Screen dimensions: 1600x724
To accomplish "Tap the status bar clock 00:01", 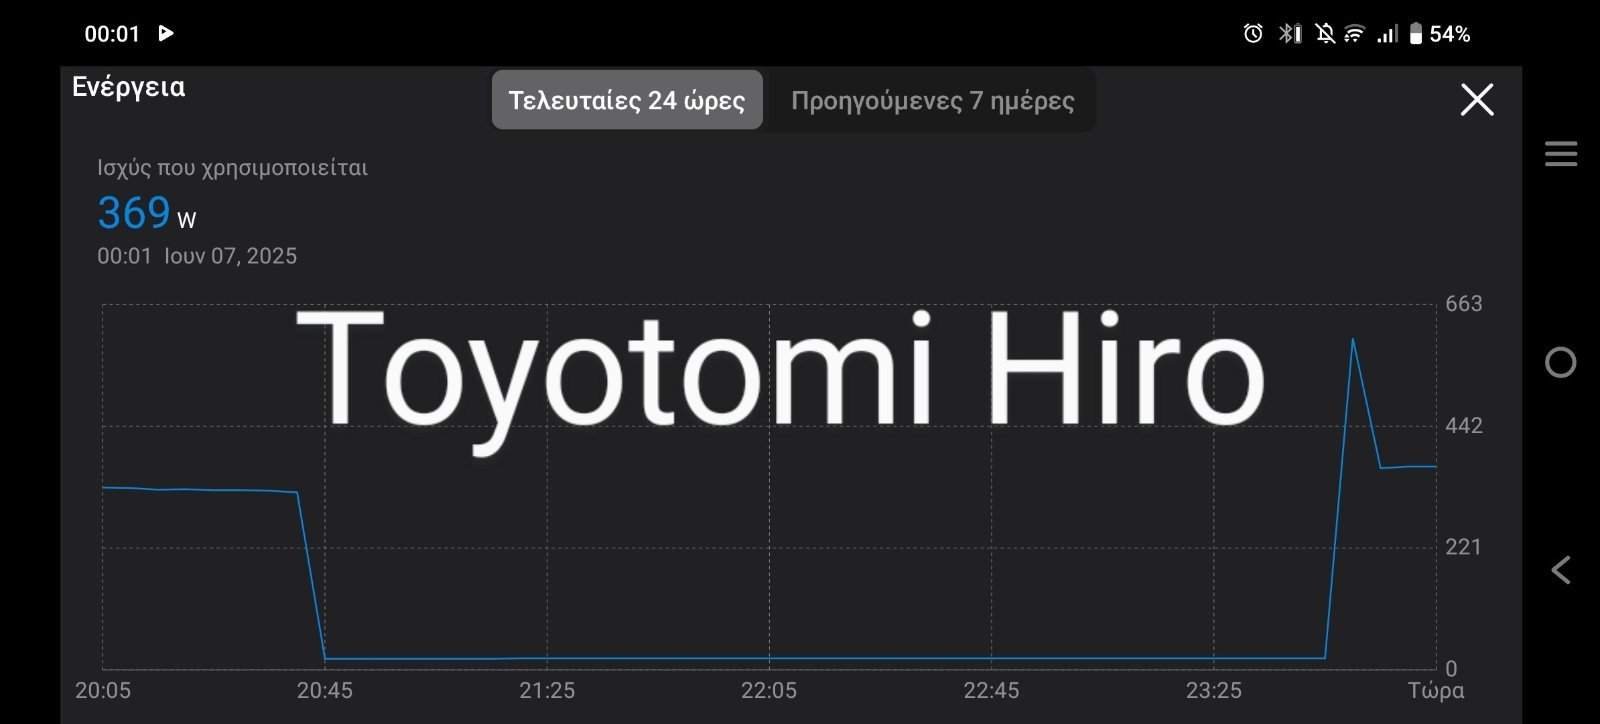I will (x=112, y=34).
